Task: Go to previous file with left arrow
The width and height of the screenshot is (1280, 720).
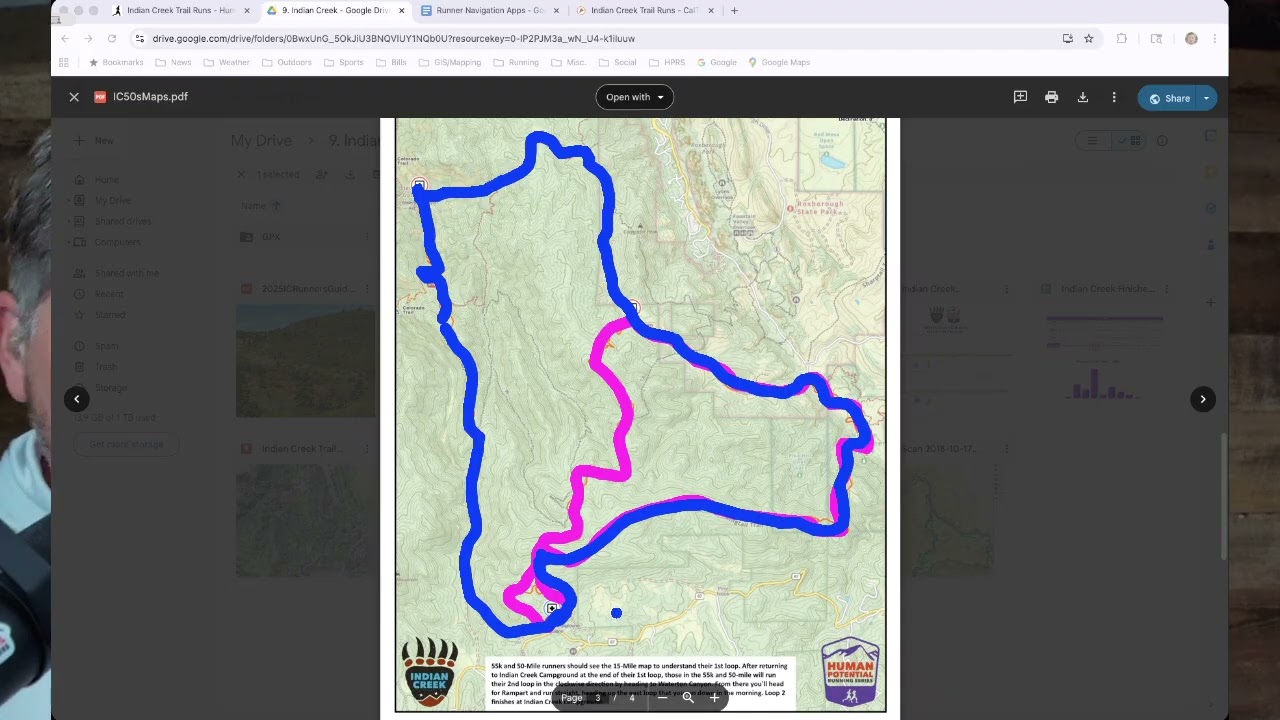Action: [76, 399]
